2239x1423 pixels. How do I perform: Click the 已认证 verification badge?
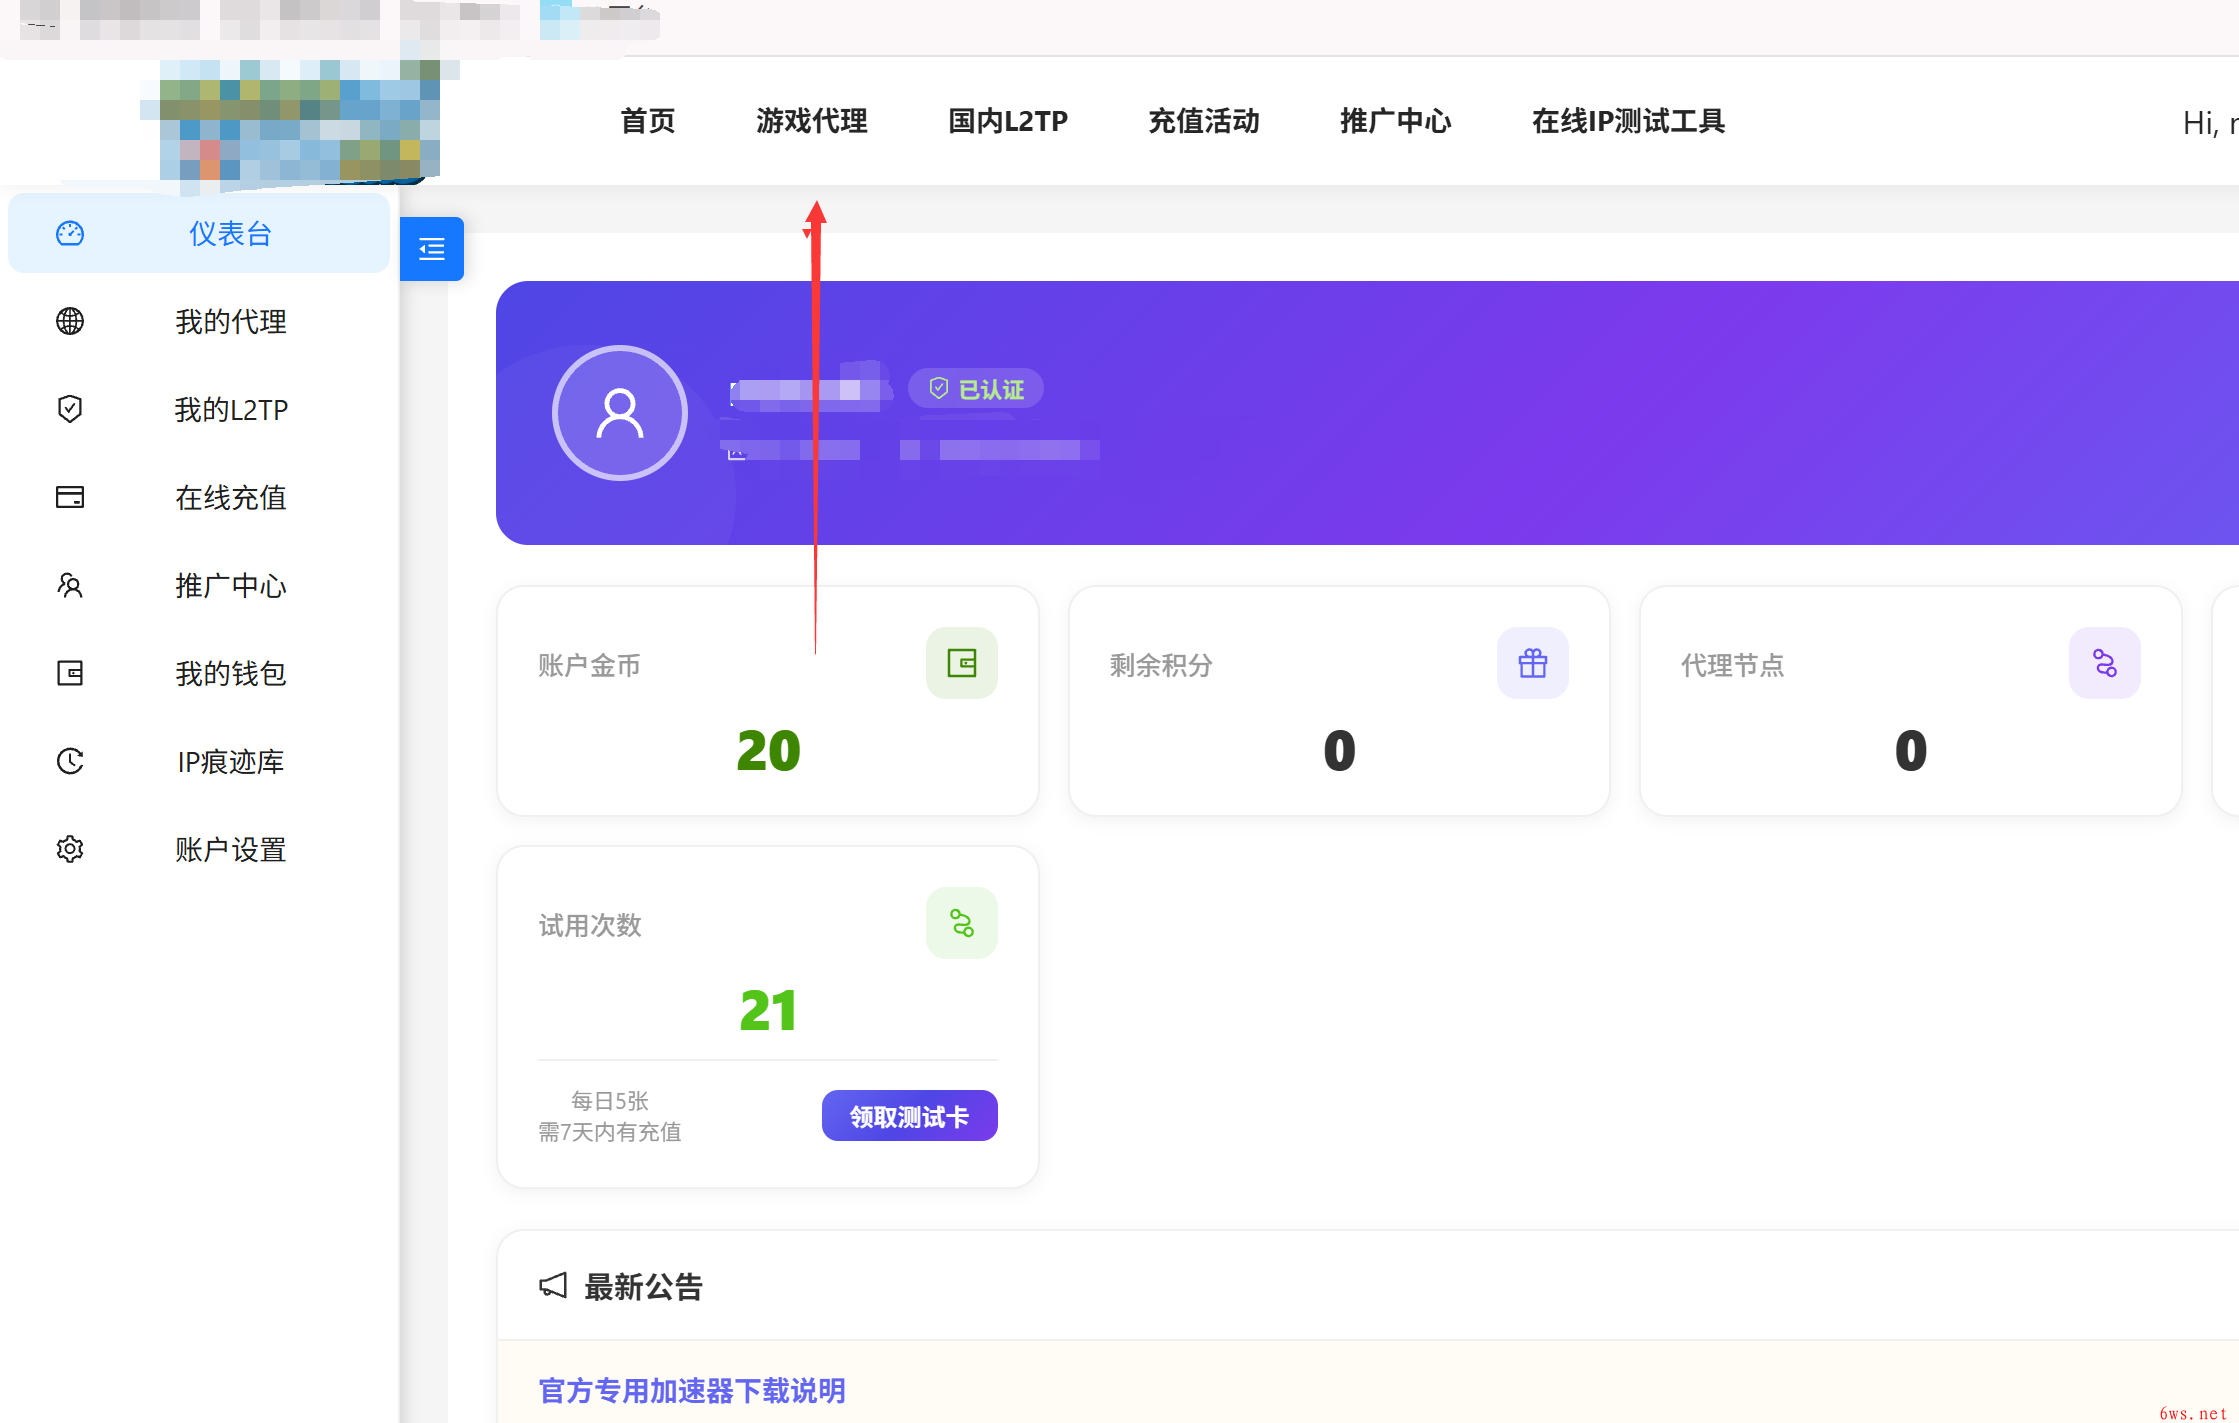coord(976,388)
